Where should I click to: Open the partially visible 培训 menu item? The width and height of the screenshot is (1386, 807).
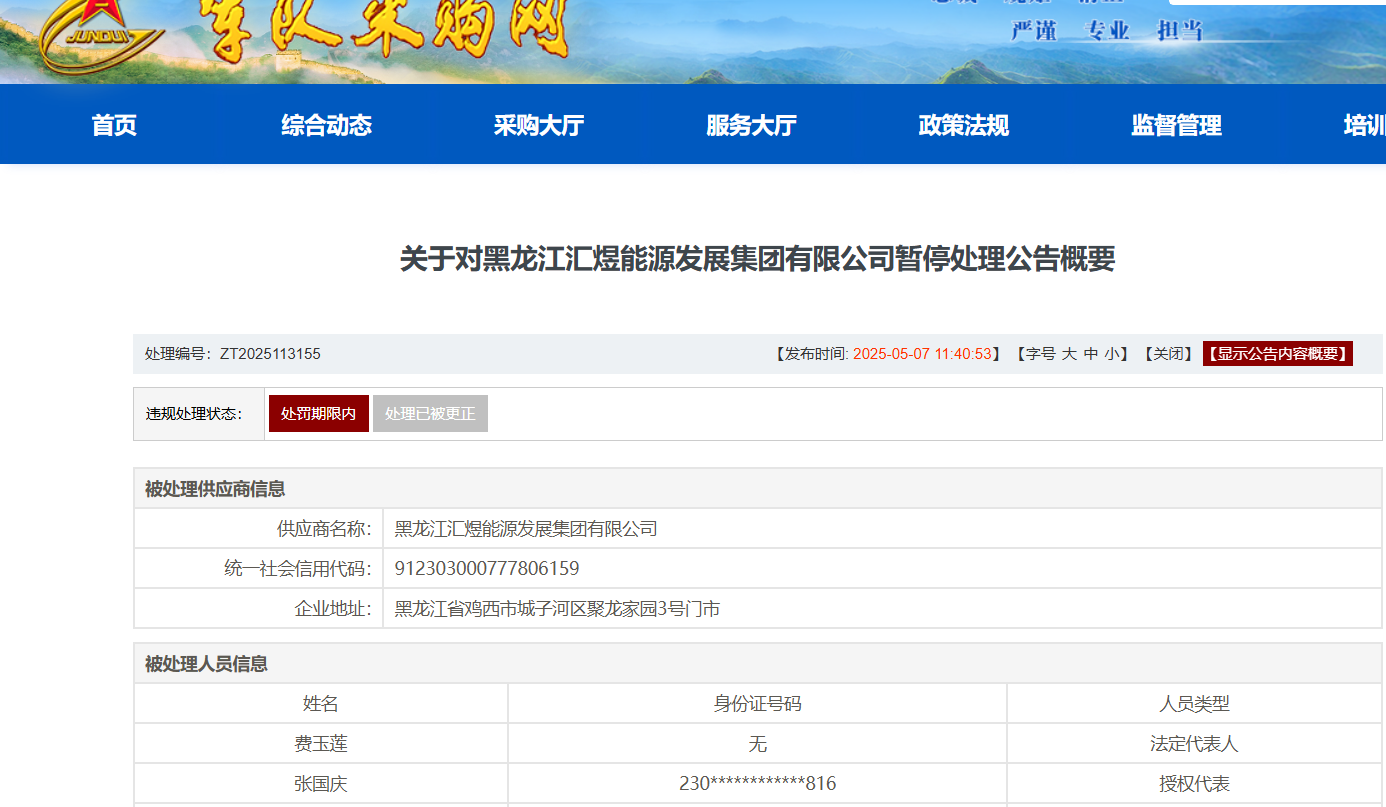point(1364,125)
